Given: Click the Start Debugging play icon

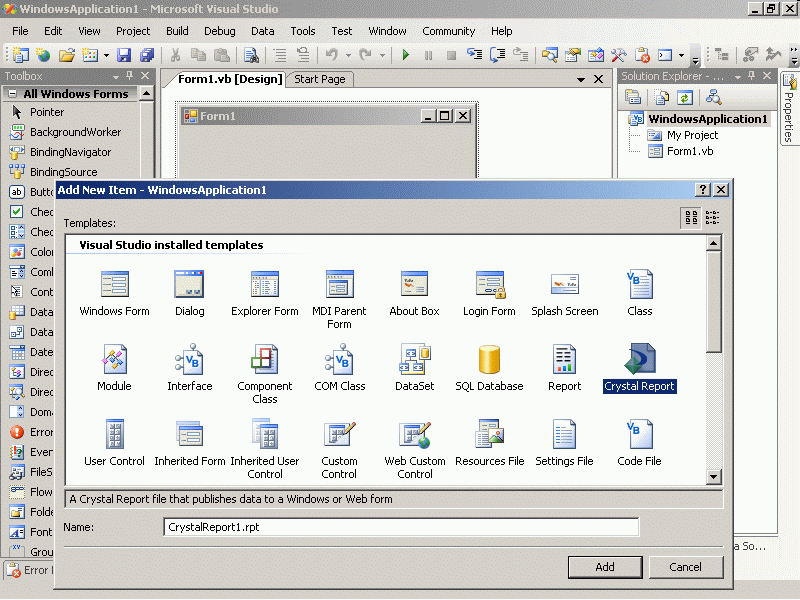Looking at the screenshot, I should 406,55.
